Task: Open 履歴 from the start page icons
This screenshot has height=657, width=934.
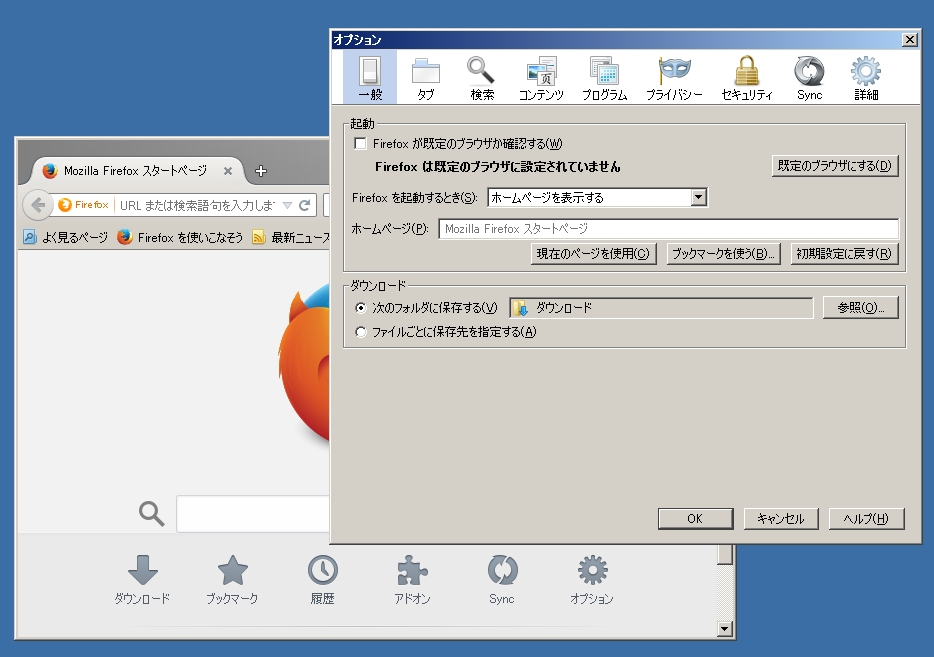Action: tap(321, 580)
